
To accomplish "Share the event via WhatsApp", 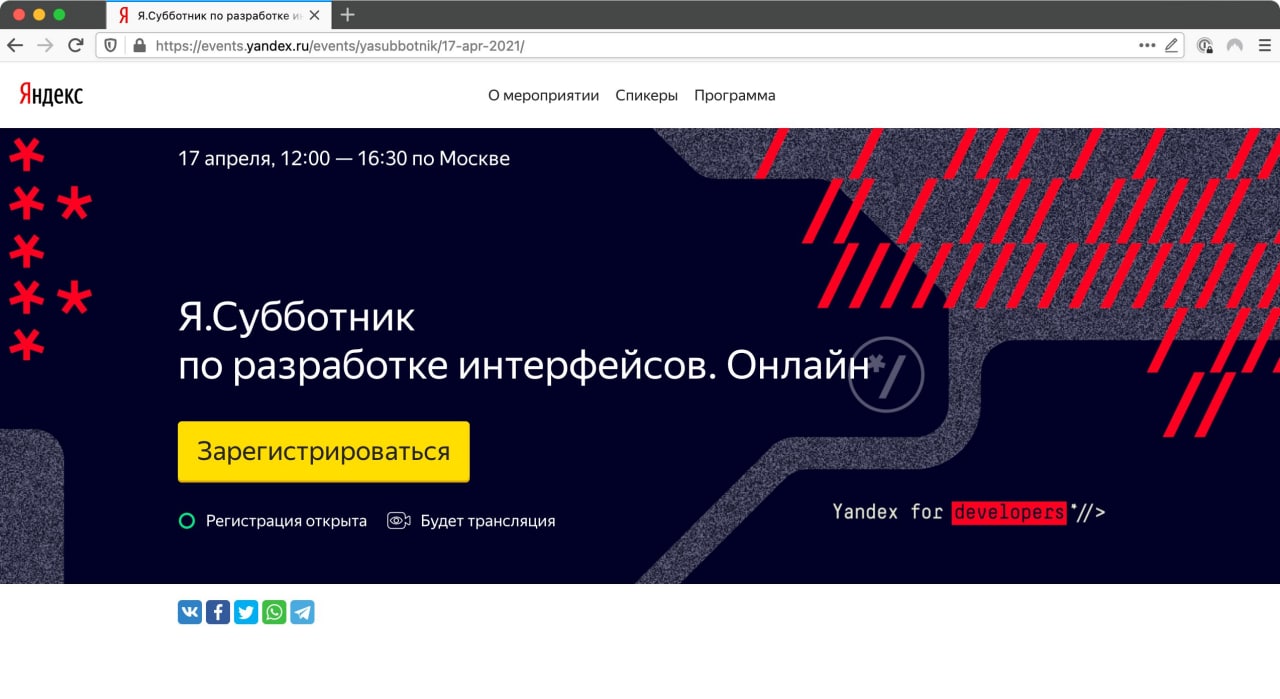I will tap(274, 612).
